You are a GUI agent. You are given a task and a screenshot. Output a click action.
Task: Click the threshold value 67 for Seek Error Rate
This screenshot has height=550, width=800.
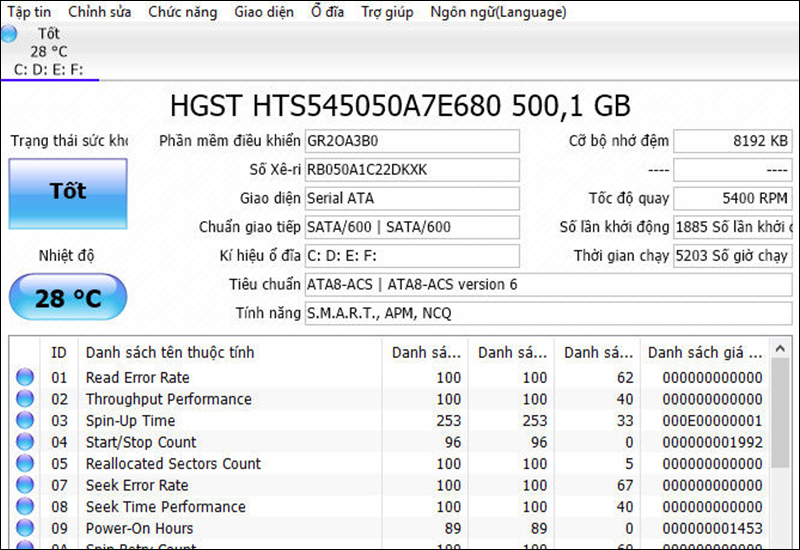[625, 485]
